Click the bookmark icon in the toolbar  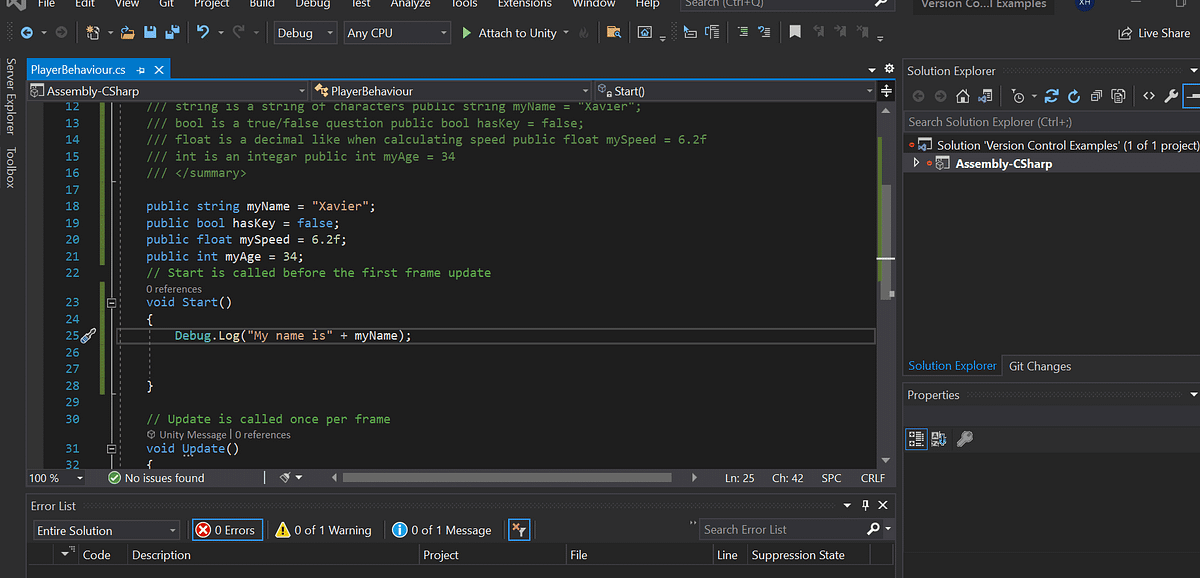click(795, 33)
